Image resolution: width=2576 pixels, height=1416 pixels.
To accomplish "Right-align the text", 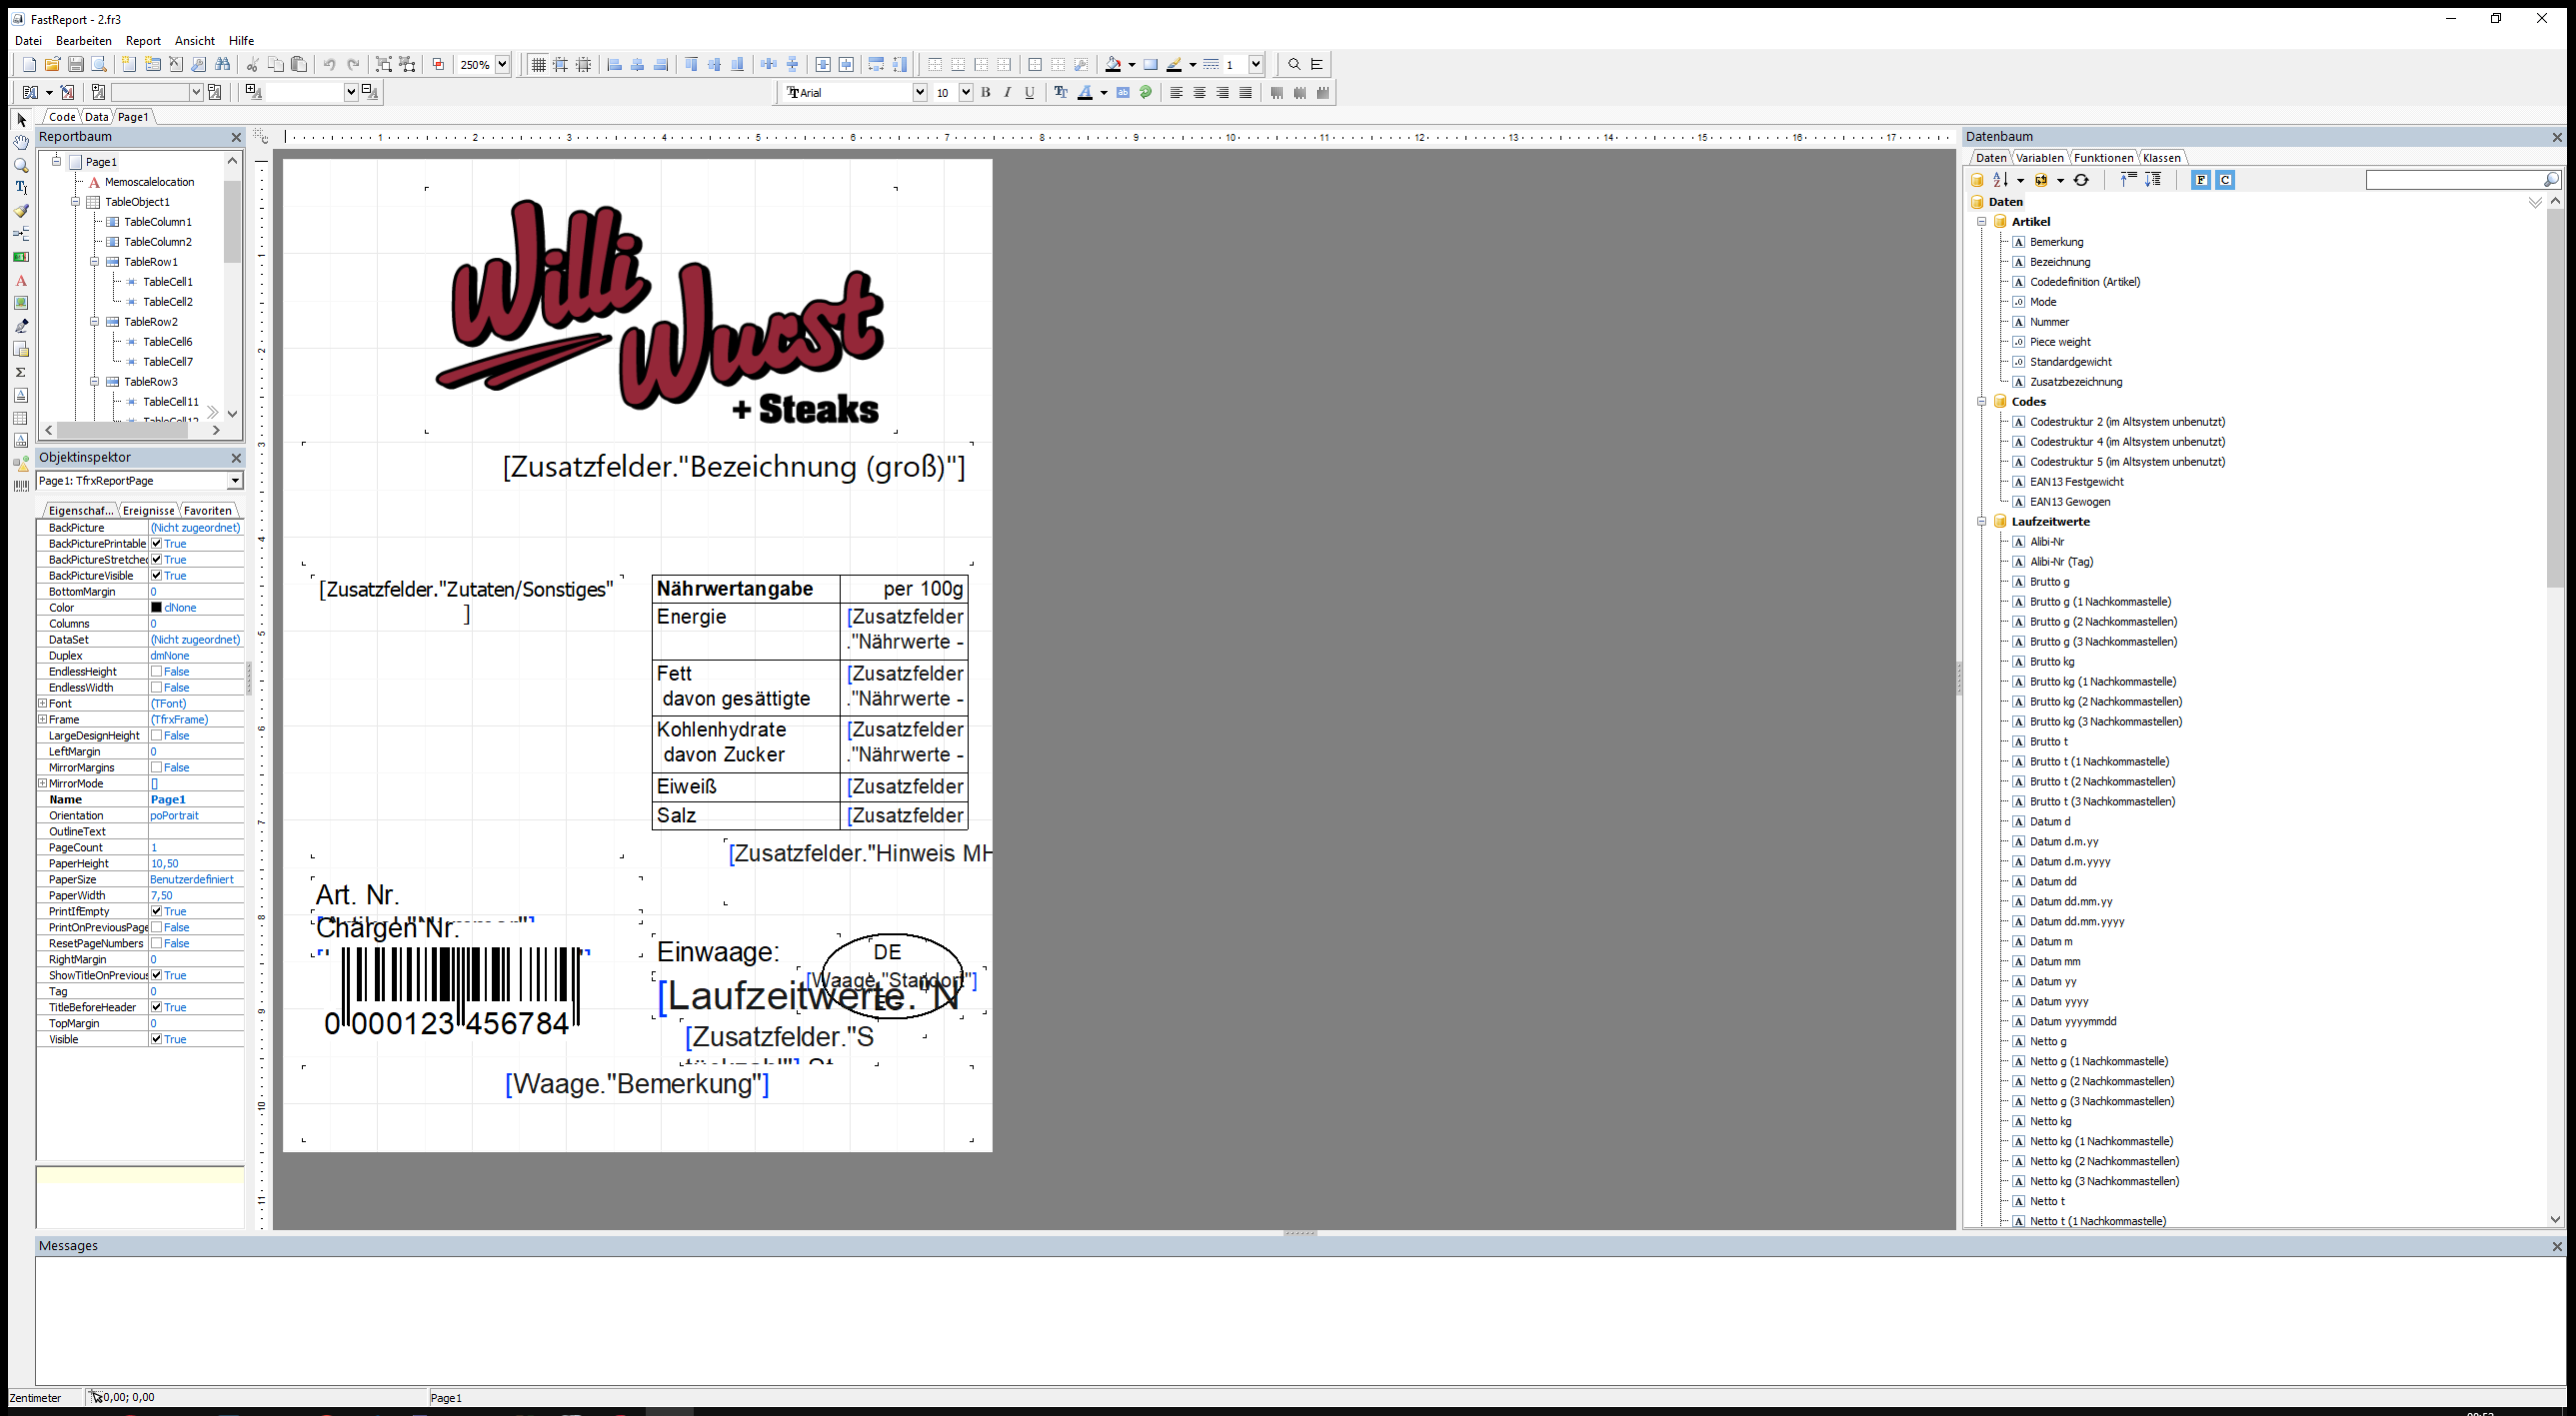I will [1222, 92].
